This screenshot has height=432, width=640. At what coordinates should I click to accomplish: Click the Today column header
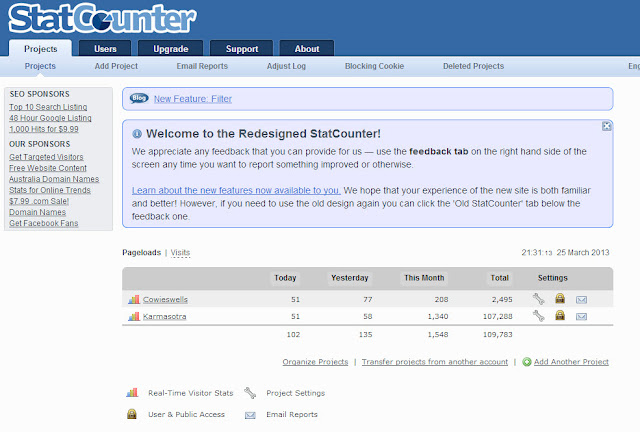point(285,278)
